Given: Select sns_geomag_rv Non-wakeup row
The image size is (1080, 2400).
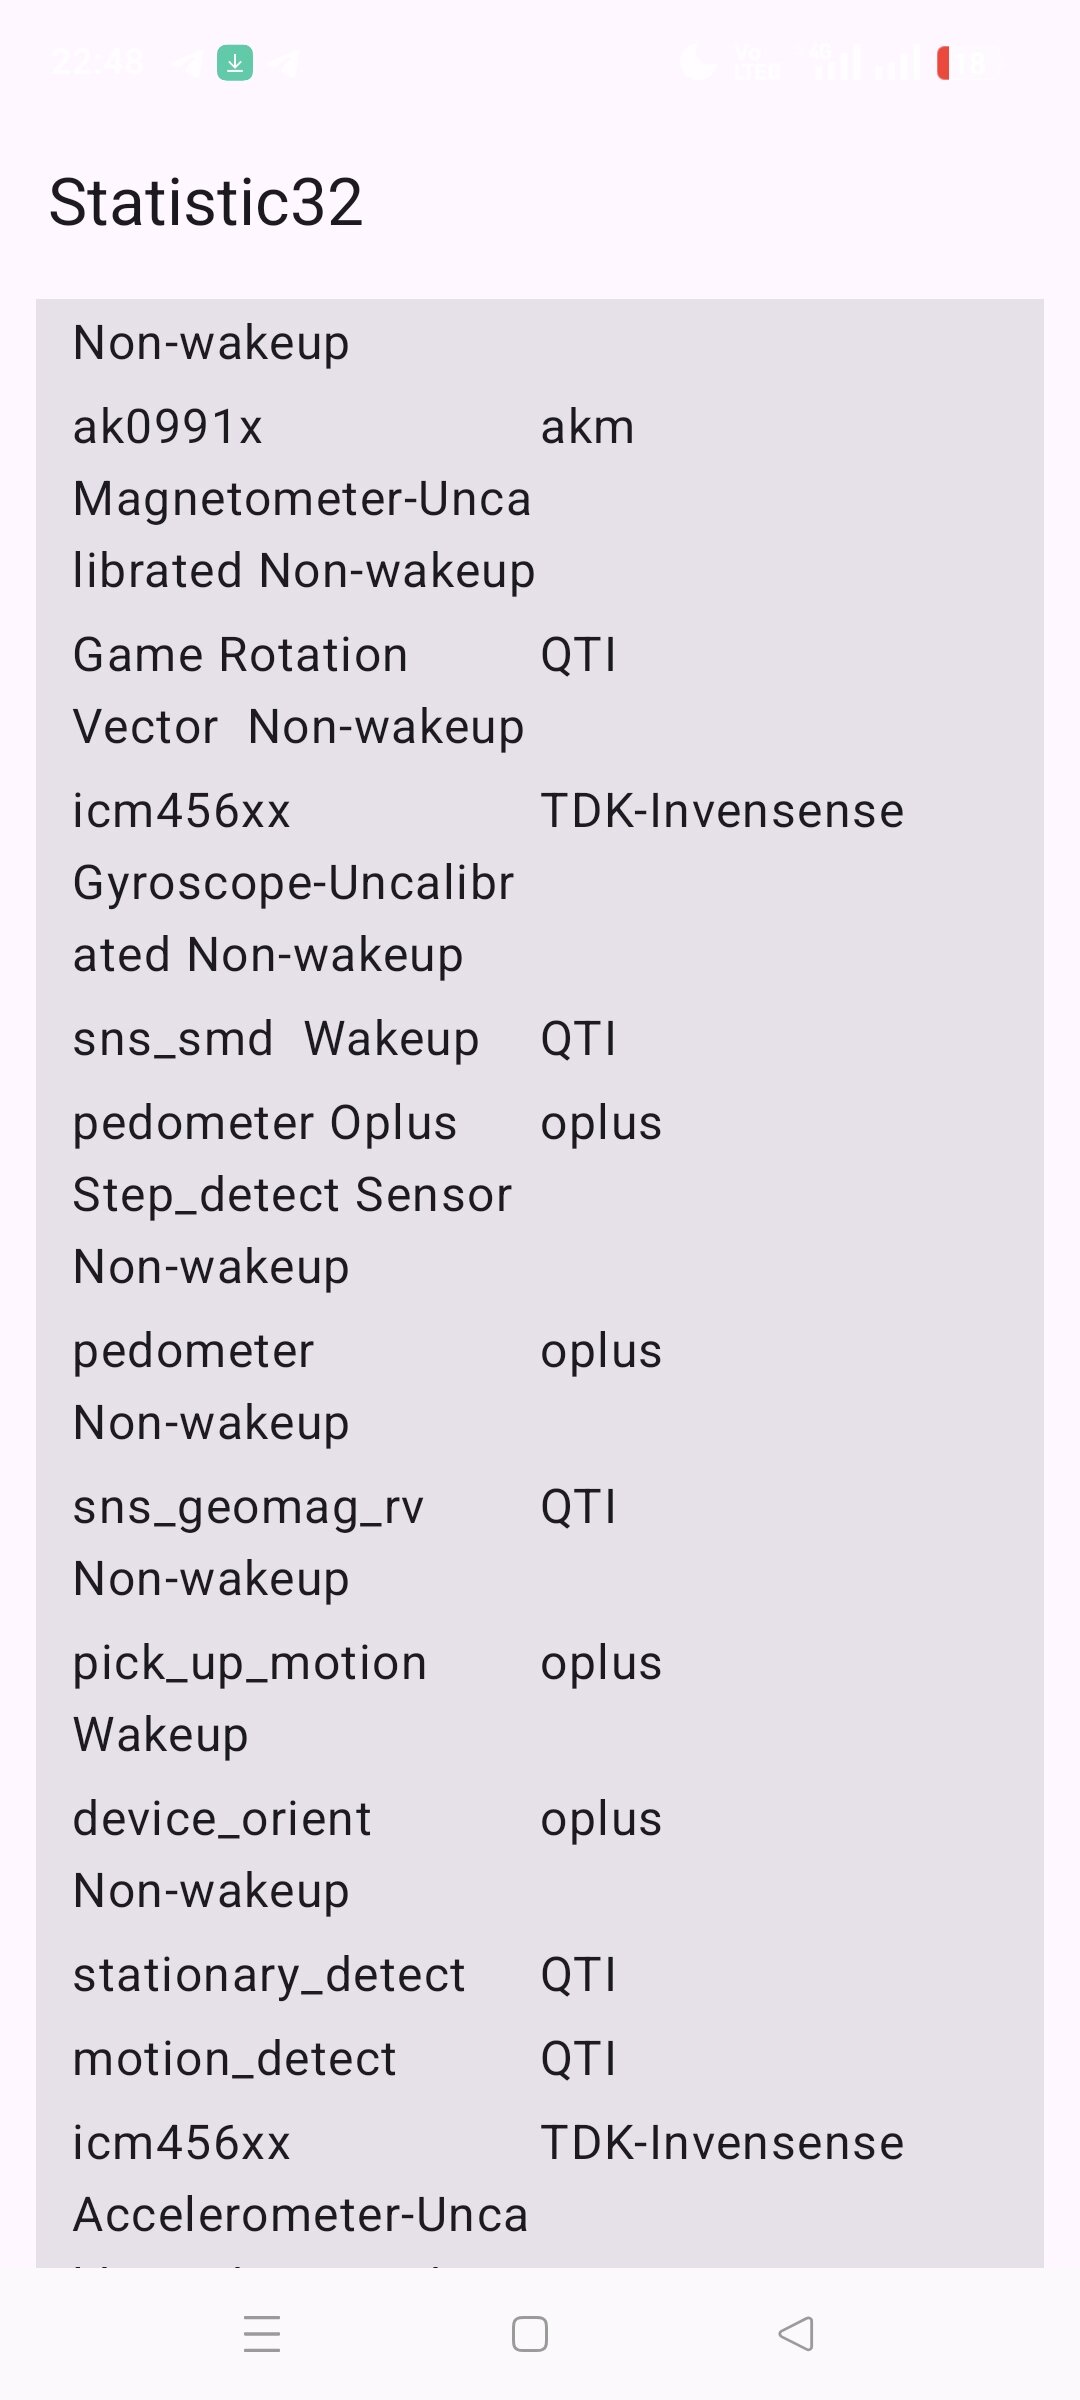Looking at the screenshot, I should 540,1543.
